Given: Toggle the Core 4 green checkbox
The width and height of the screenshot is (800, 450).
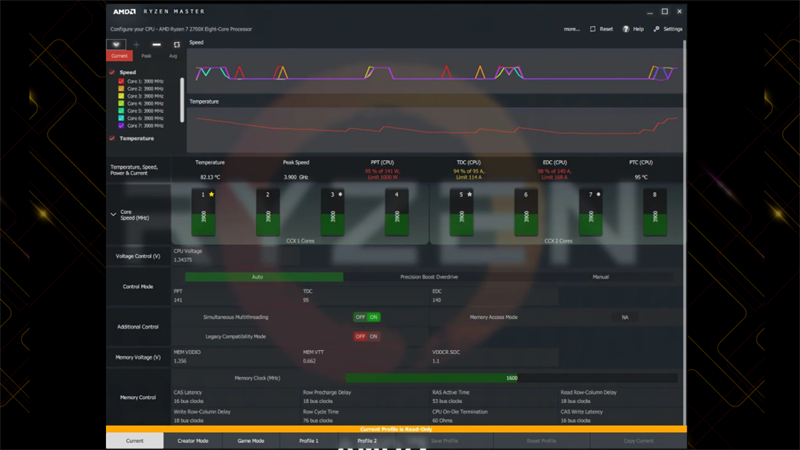Looking at the screenshot, I should click(x=121, y=103).
